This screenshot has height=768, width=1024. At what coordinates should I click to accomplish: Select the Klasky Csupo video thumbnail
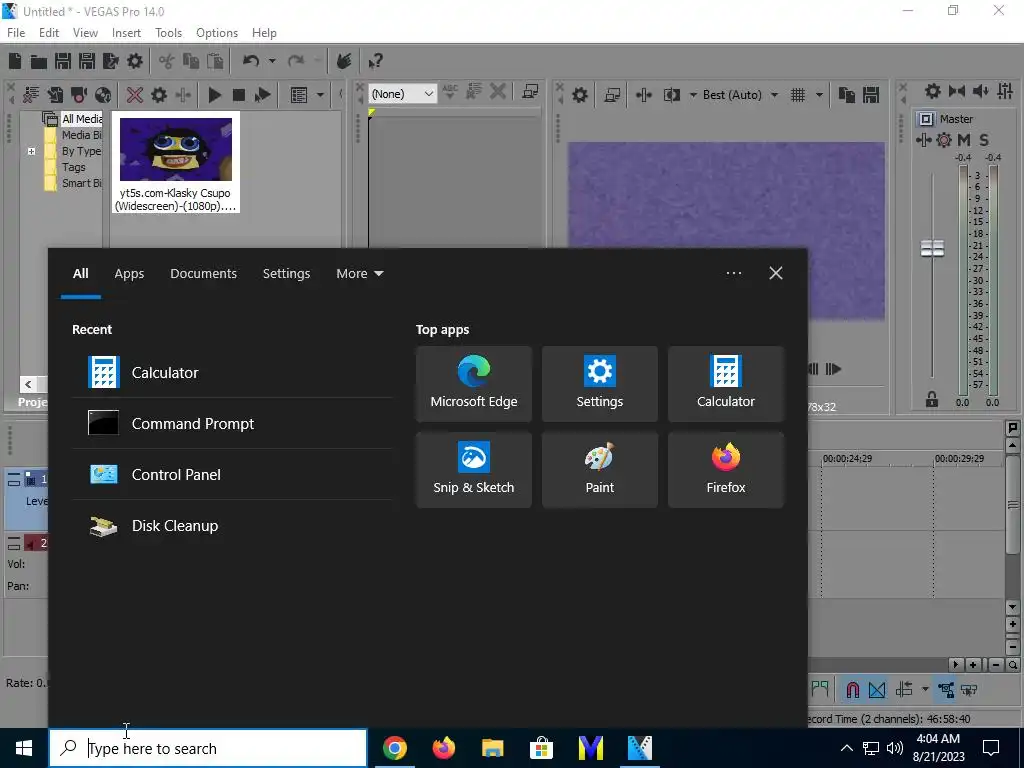point(176,162)
